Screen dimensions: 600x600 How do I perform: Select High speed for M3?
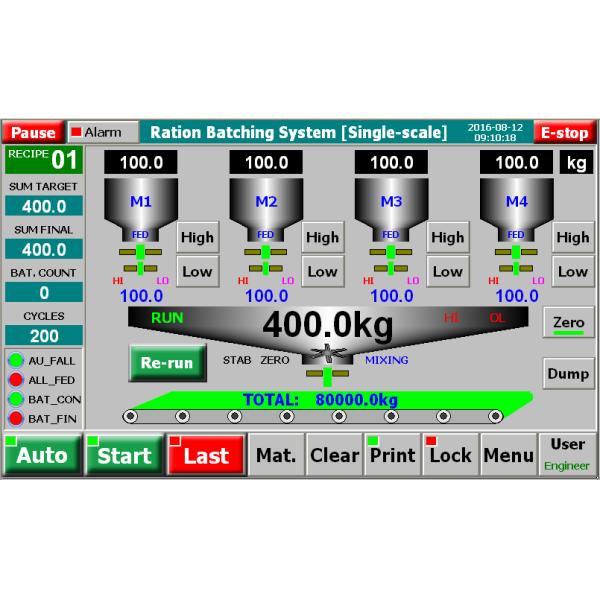448,237
